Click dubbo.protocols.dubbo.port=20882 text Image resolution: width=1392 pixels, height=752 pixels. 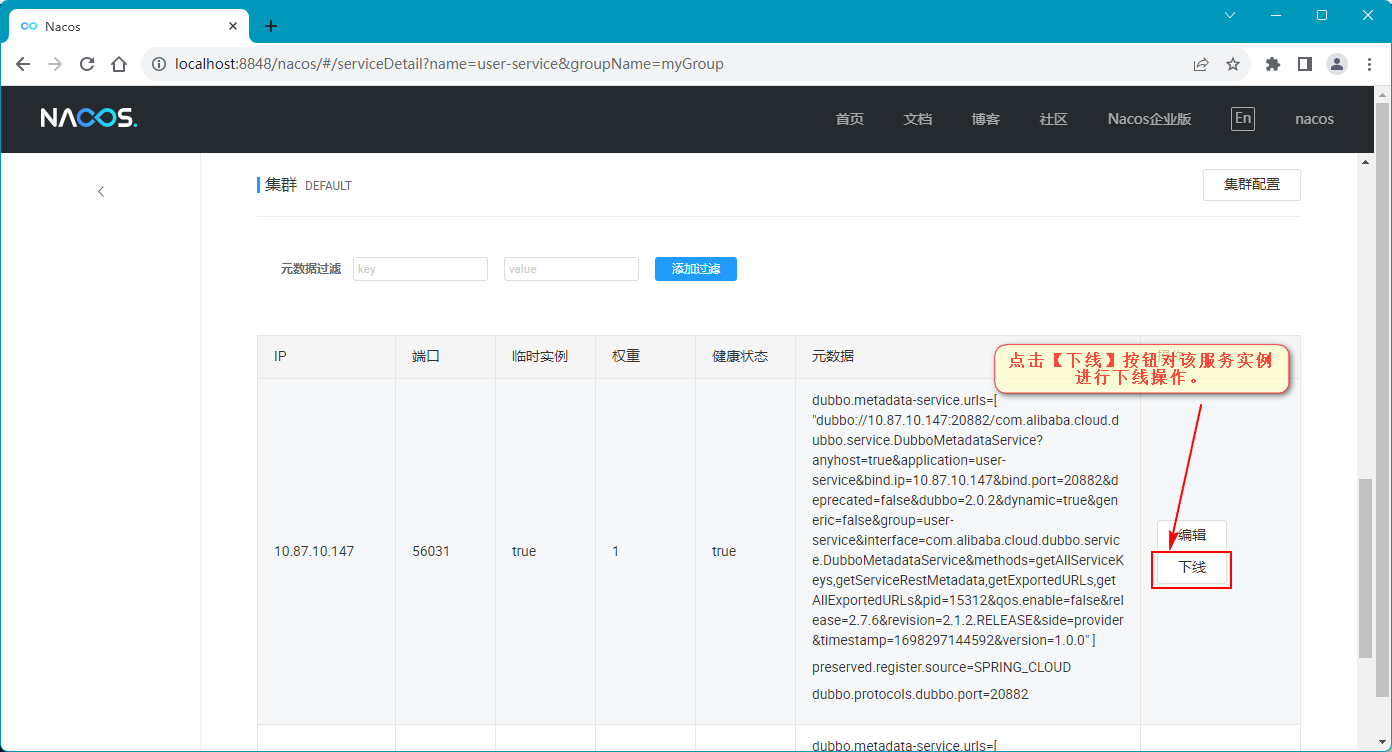coord(920,694)
